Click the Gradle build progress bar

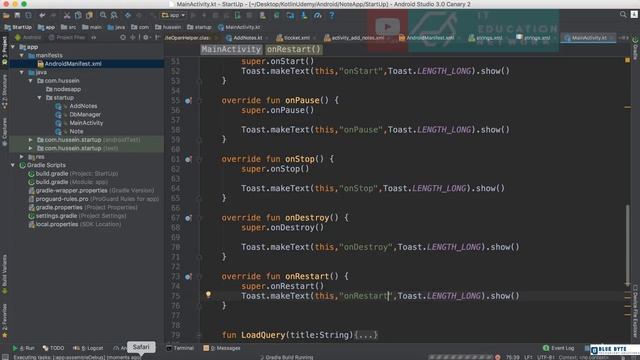460,357
